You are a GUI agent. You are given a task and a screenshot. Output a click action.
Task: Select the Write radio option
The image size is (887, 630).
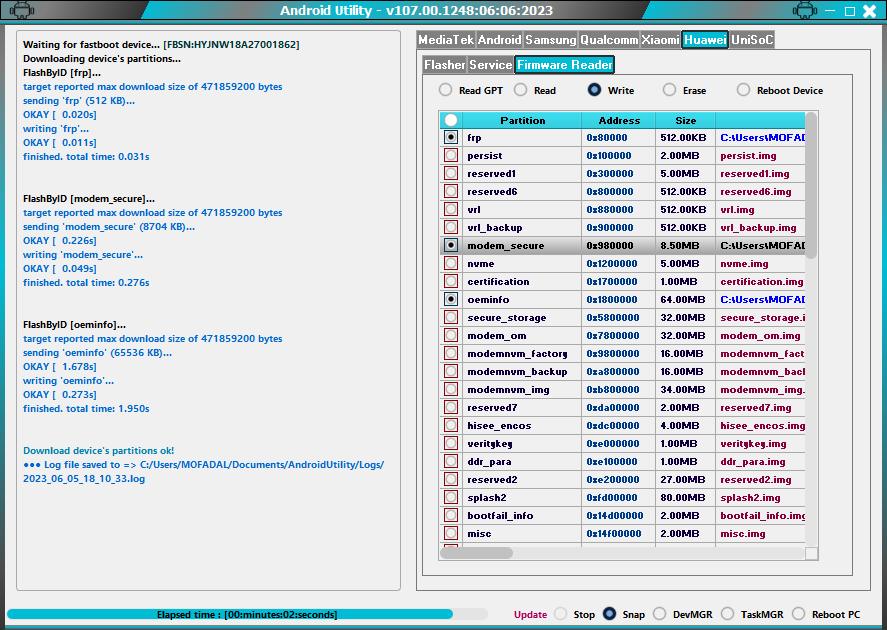click(x=595, y=90)
